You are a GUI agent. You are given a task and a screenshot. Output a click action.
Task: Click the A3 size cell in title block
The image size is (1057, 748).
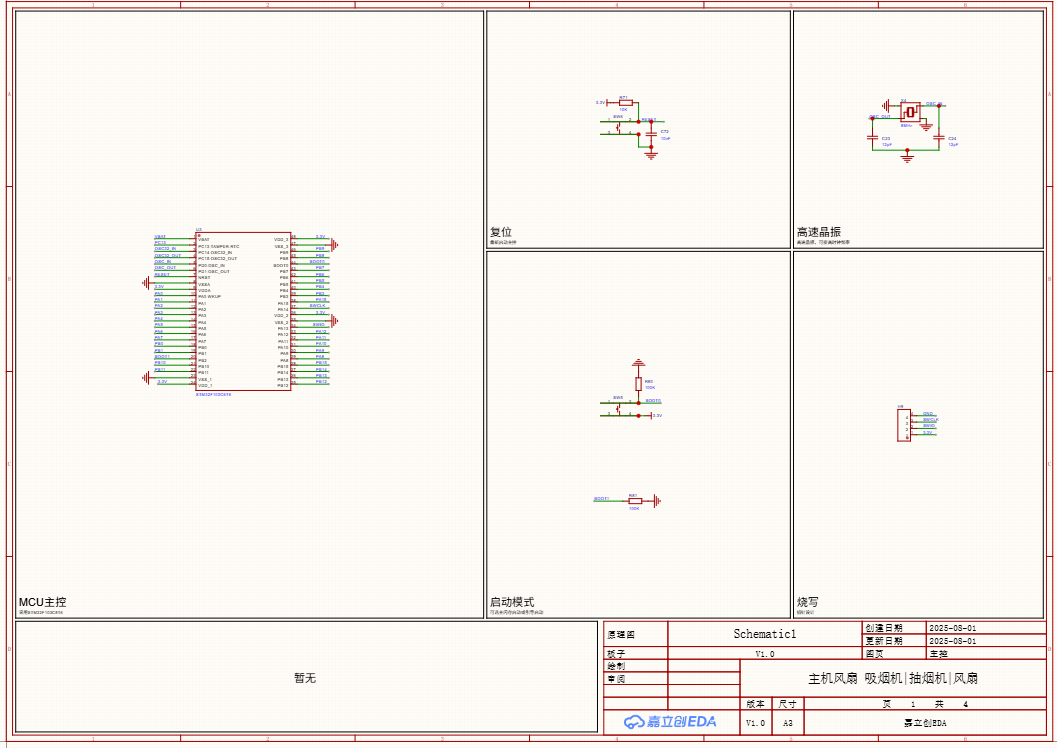click(788, 723)
